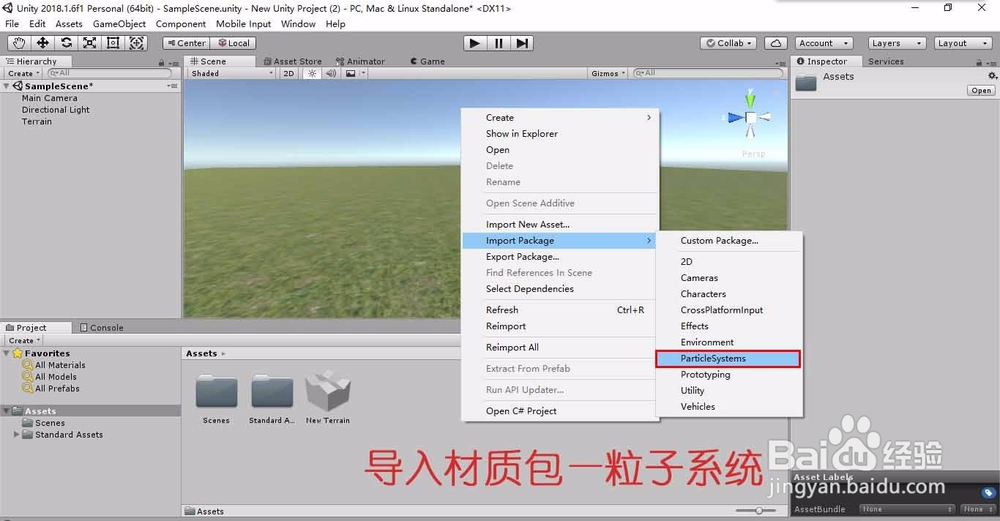Choose ParticleSystems from Import Package submenu

[728, 358]
